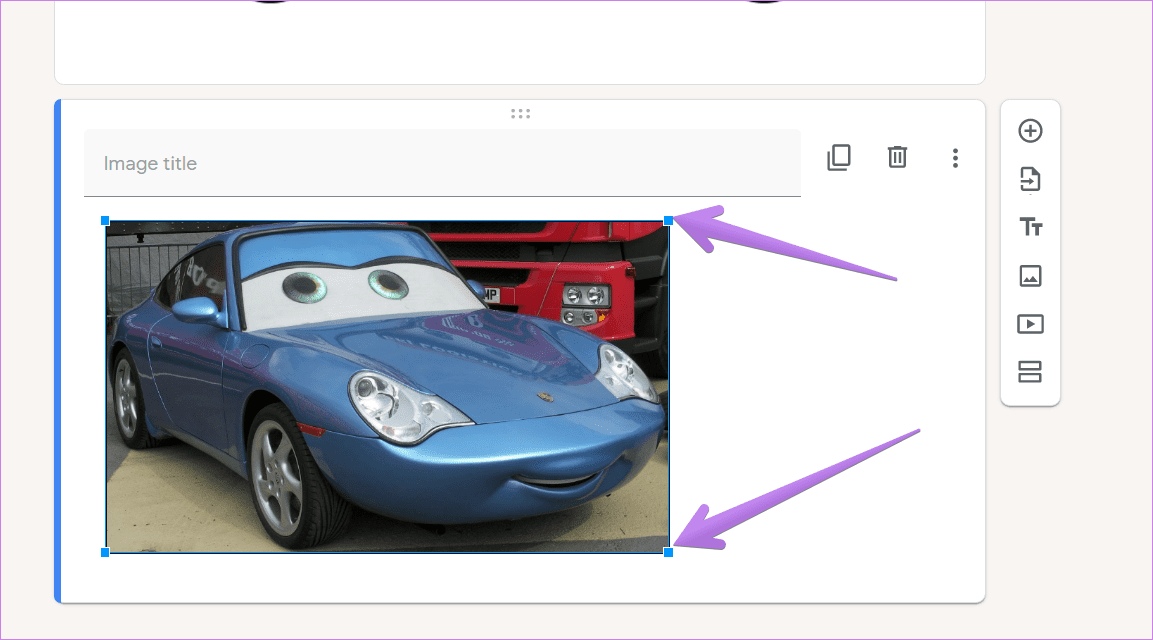
Task: Click the bottom-left image resize handle
Action: point(105,552)
